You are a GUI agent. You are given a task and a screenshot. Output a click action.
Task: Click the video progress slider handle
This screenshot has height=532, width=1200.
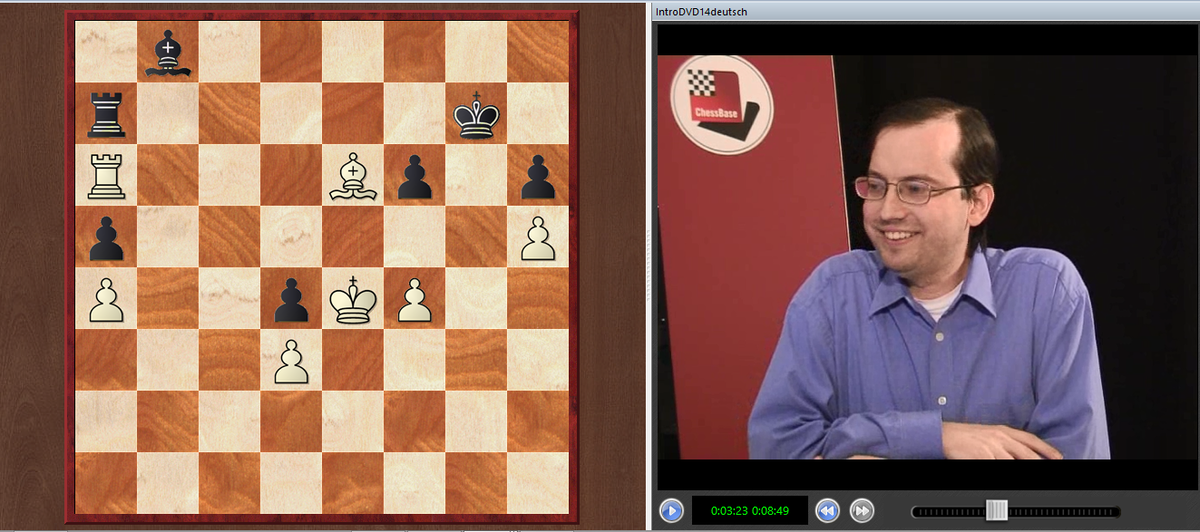(996, 510)
